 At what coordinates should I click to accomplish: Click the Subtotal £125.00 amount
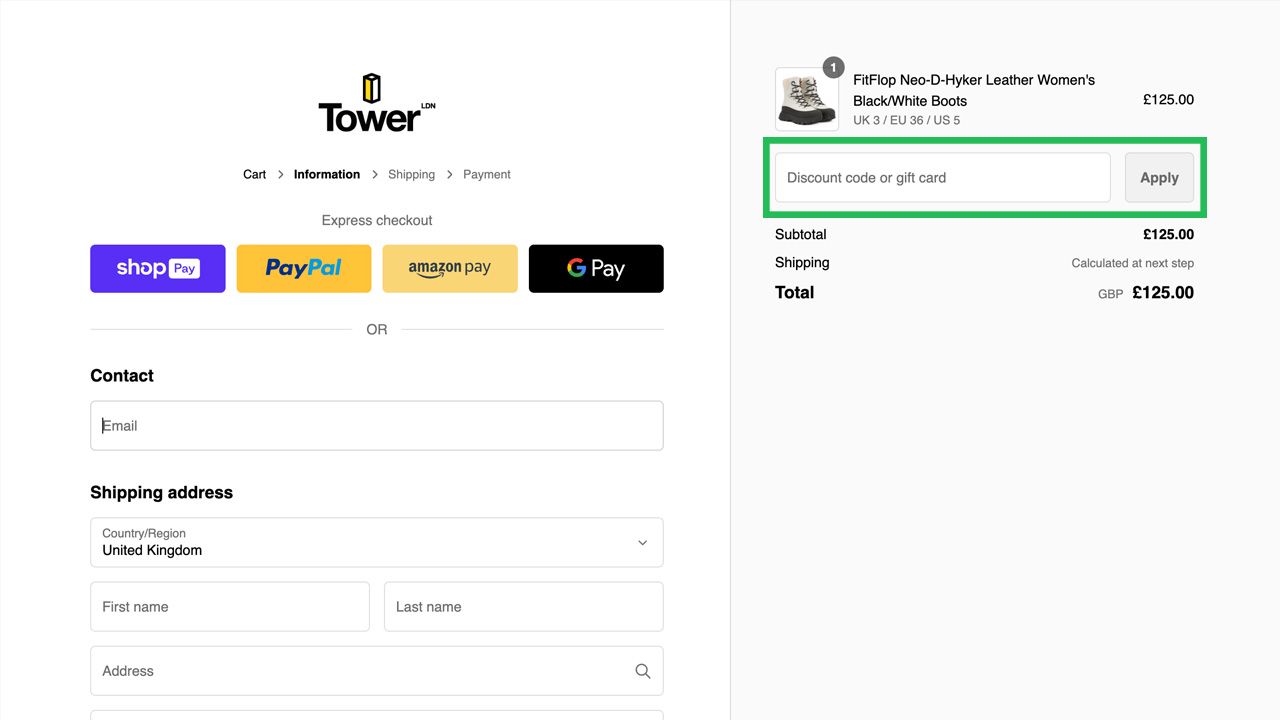pos(1168,235)
